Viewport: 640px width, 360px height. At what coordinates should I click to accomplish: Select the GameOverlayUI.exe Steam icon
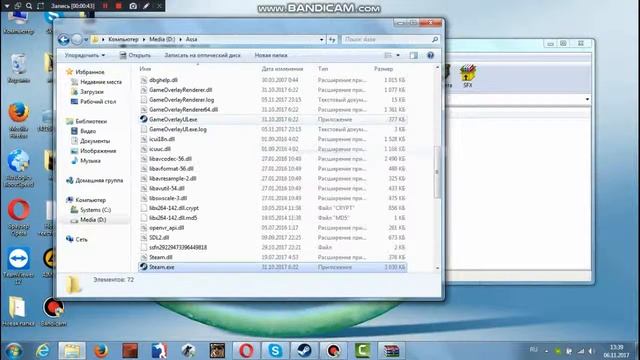pyautogui.click(x=144, y=119)
